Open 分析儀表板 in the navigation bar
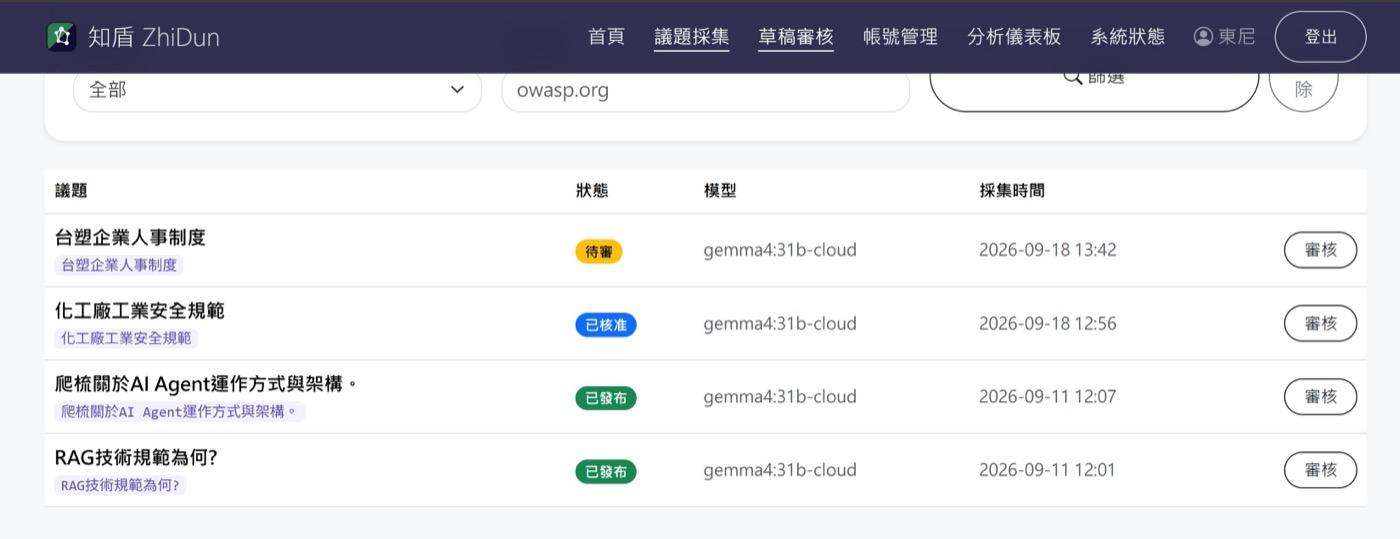Screen dimensions: 1400x539 [x=1014, y=37]
